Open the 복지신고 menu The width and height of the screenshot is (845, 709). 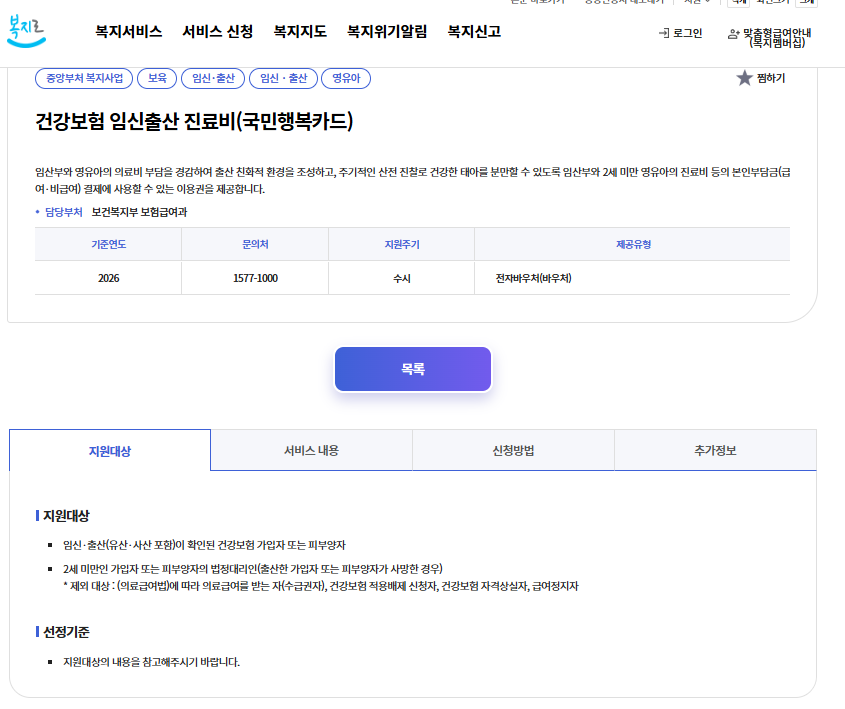[x=474, y=32]
